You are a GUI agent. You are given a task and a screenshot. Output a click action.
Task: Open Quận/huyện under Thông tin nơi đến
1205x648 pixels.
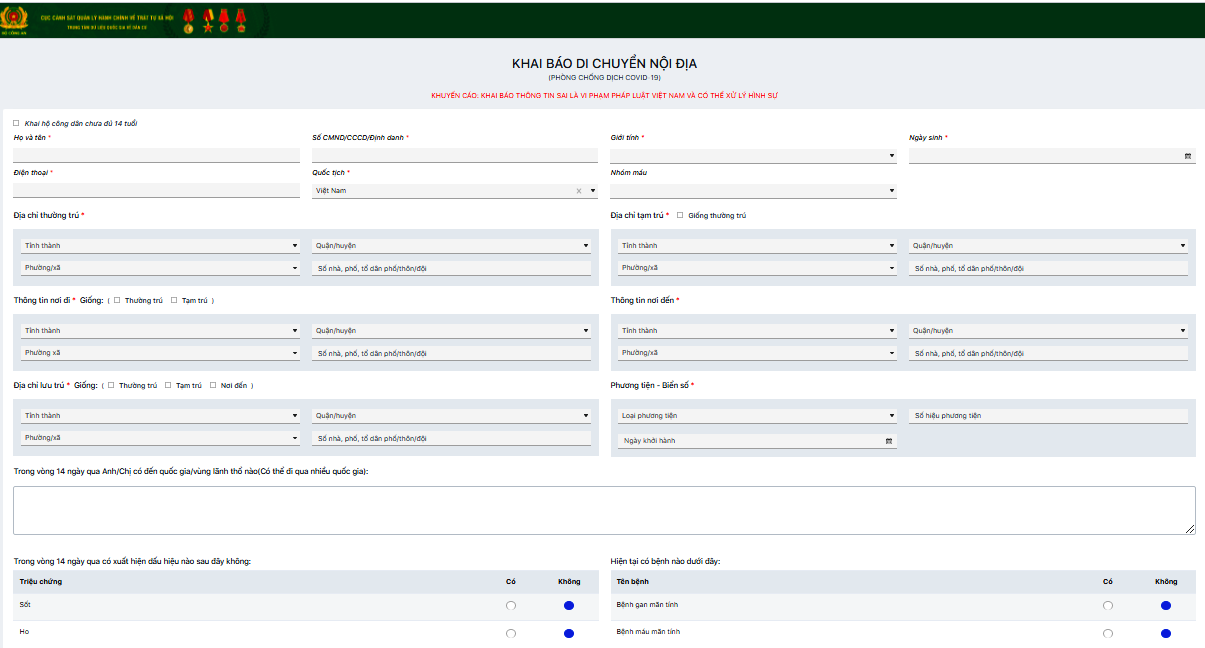(1048, 331)
